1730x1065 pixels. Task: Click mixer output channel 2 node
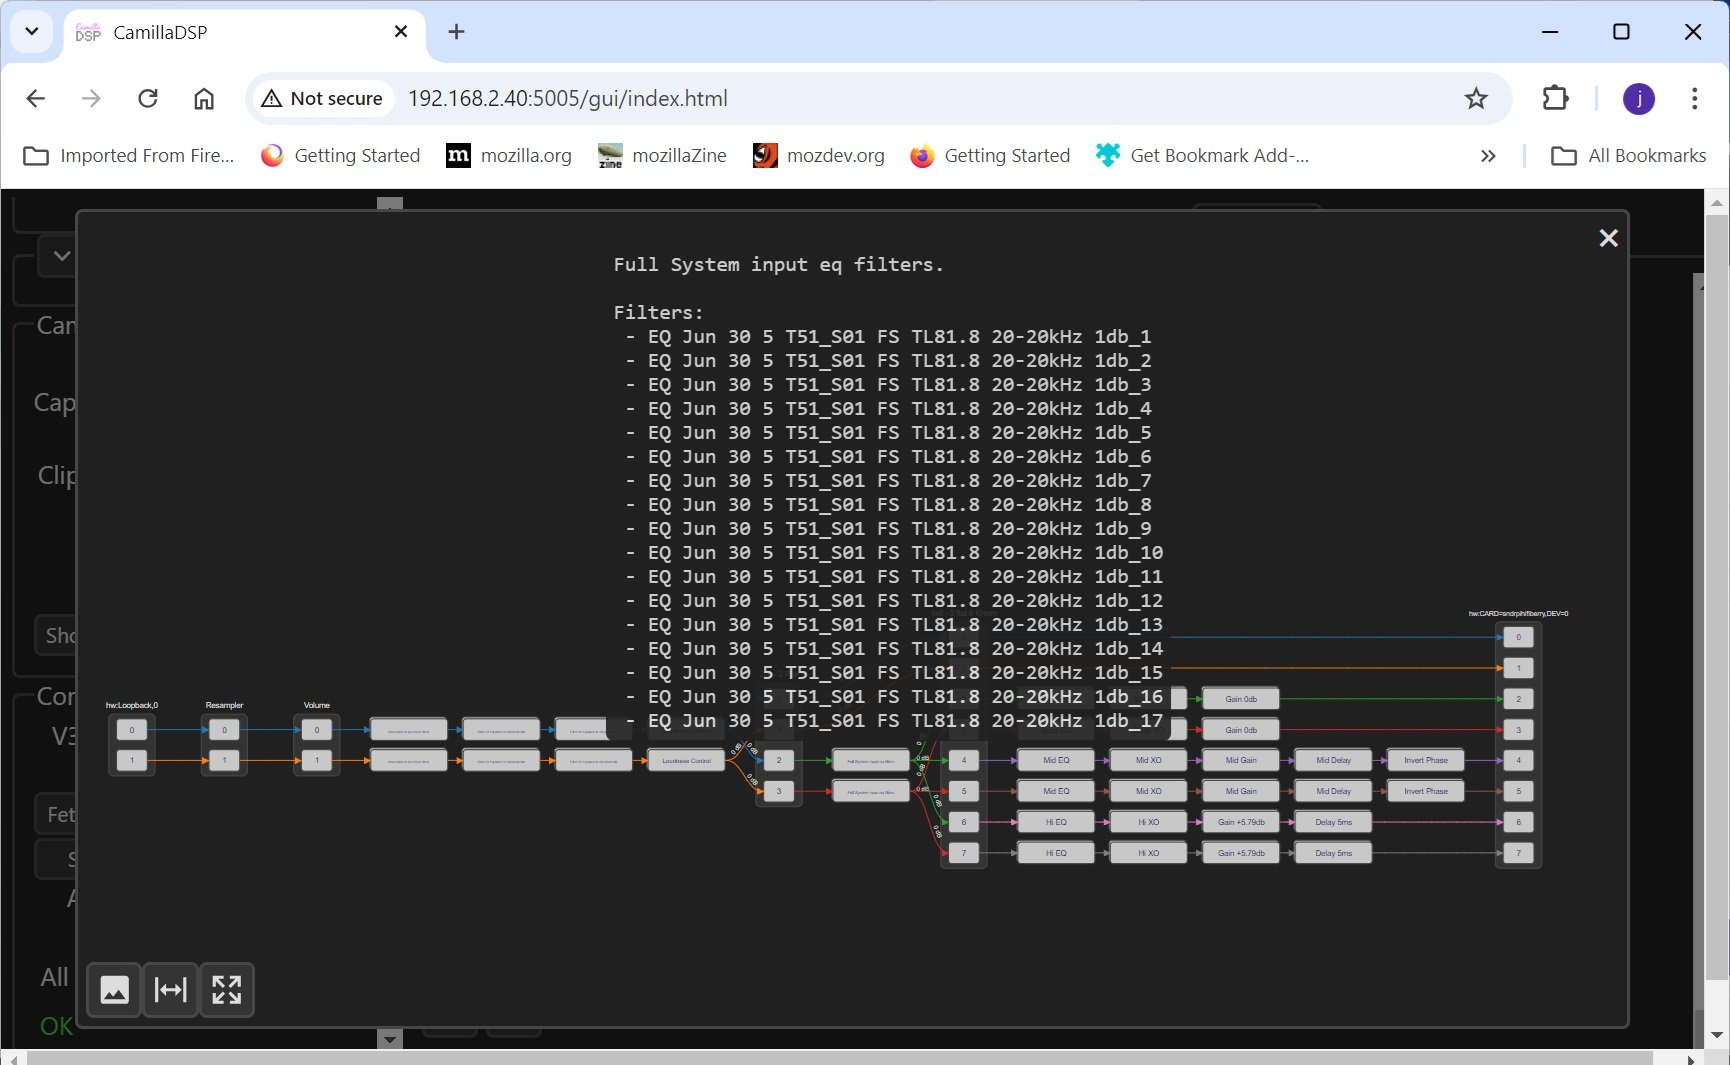(x=779, y=761)
